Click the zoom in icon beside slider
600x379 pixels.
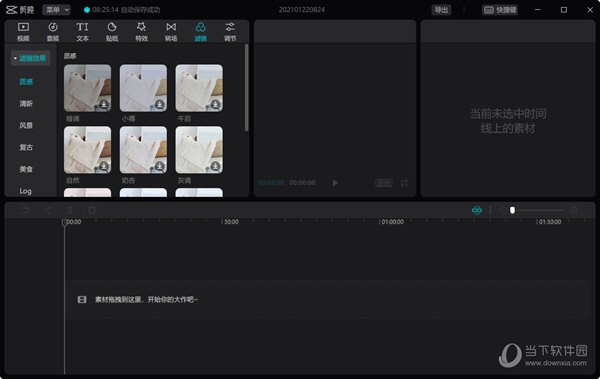[573, 210]
